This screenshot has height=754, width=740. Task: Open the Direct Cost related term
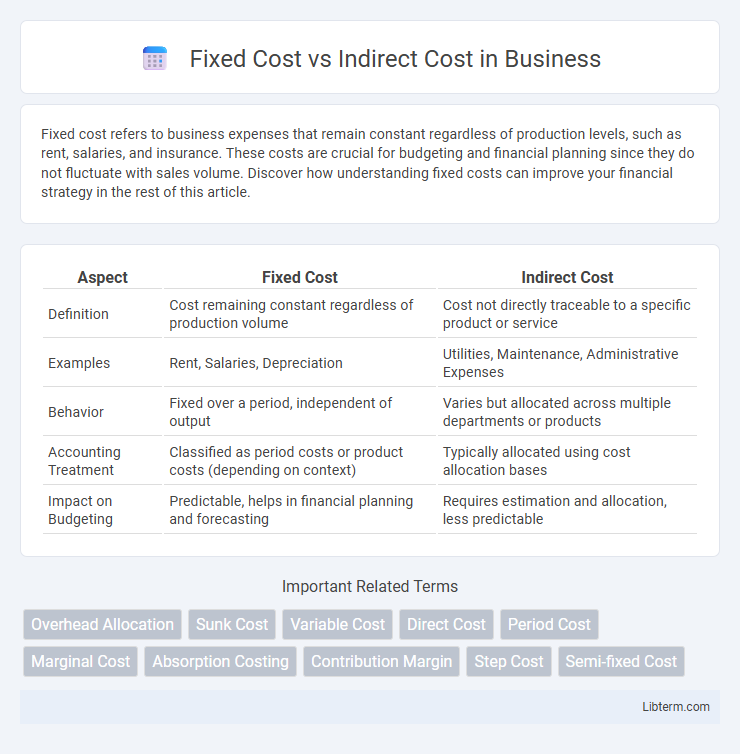click(x=446, y=624)
